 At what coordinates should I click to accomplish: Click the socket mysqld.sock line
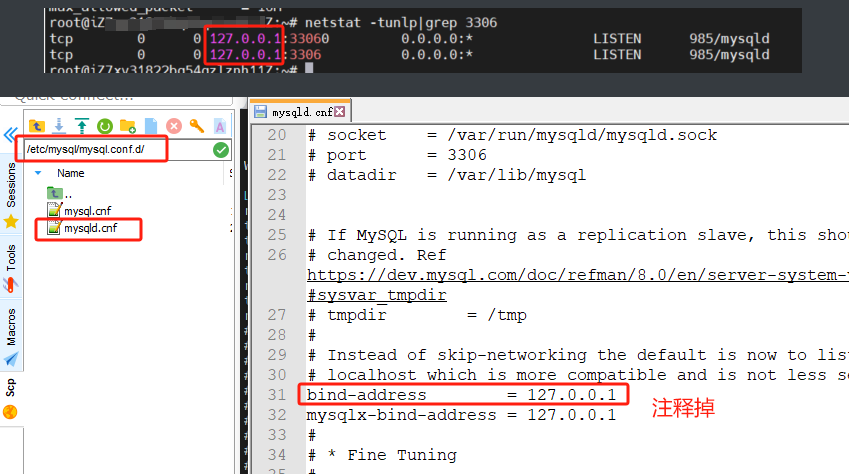512,135
